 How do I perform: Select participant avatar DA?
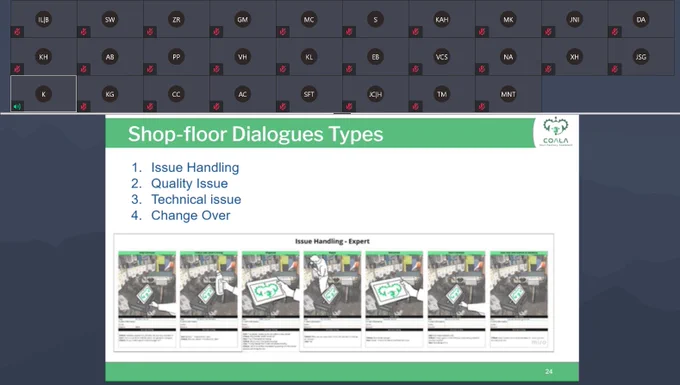[641, 20]
